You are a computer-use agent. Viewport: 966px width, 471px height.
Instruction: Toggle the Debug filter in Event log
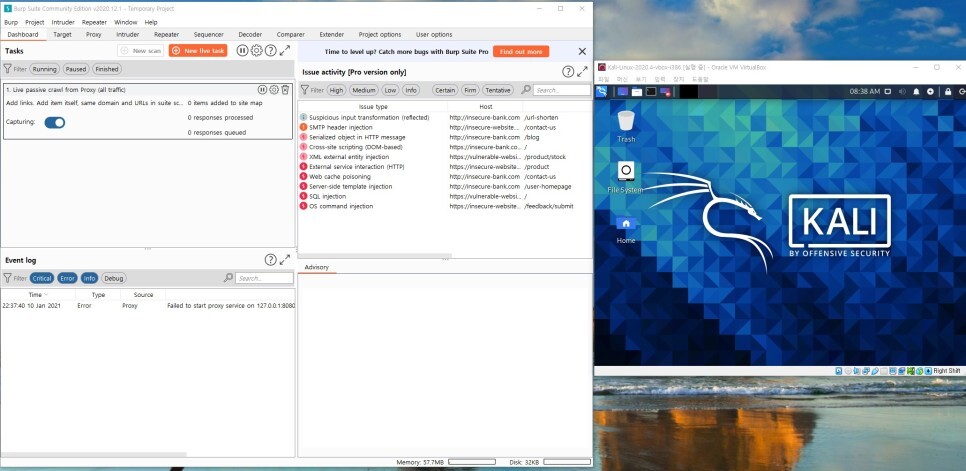click(x=114, y=278)
